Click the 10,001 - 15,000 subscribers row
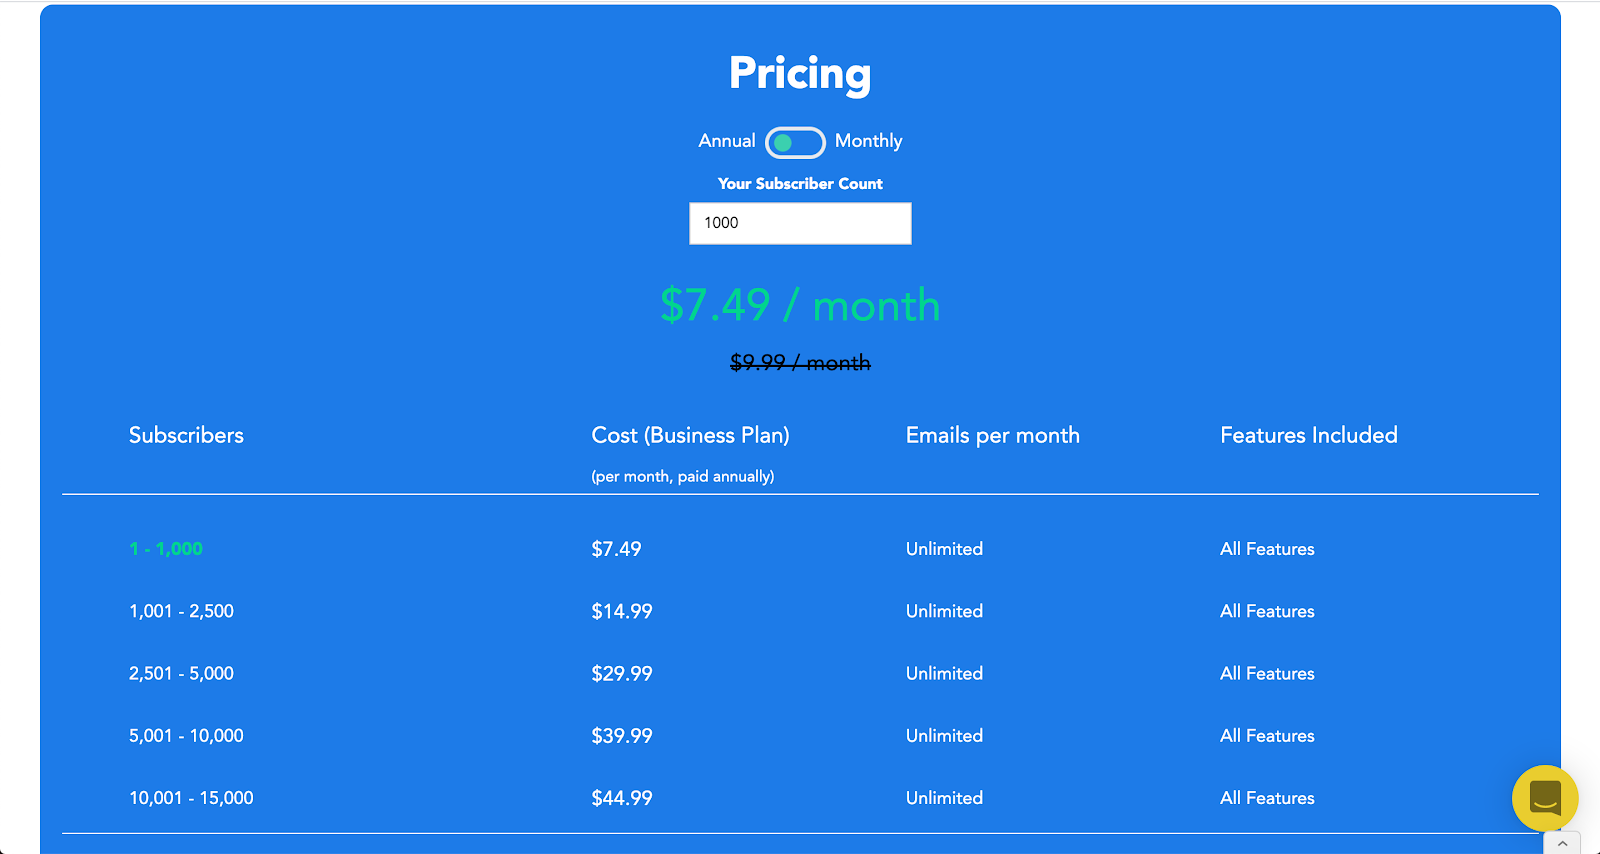Image resolution: width=1600 pixels, height=854 pixels. tap(191, 798)
